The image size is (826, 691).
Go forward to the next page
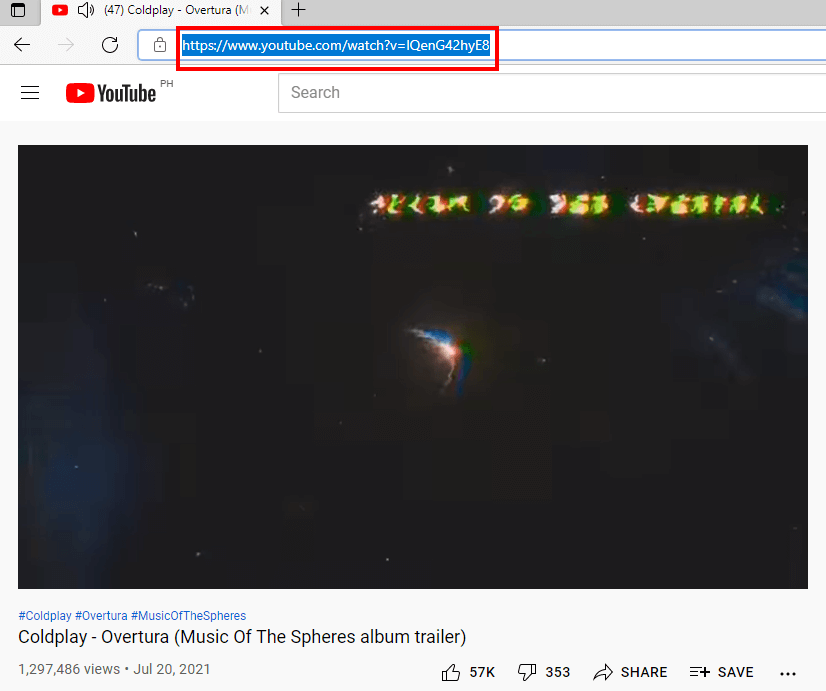[x=66, y=45]
